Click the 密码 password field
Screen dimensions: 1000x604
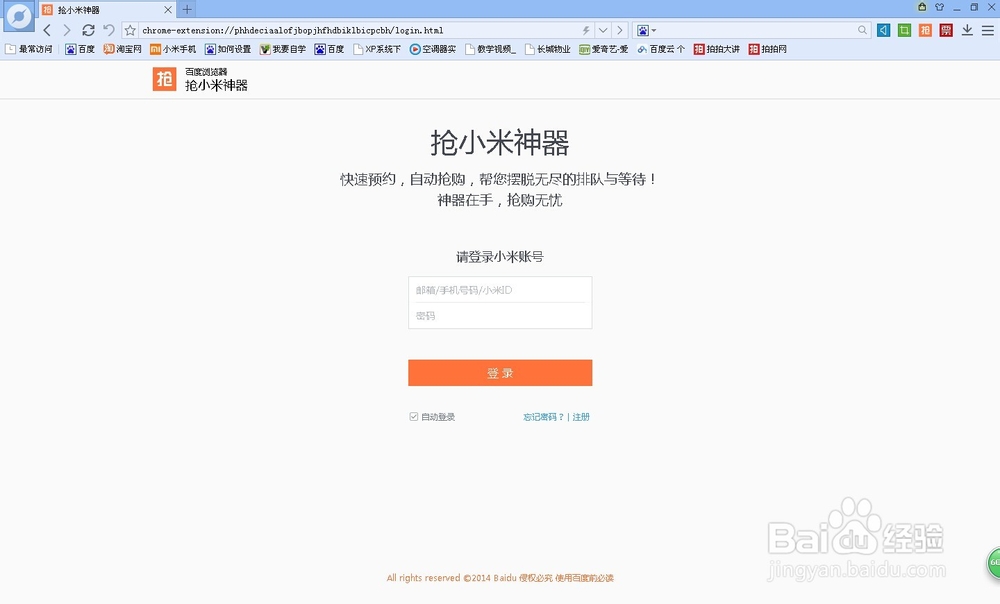[500, 316]
